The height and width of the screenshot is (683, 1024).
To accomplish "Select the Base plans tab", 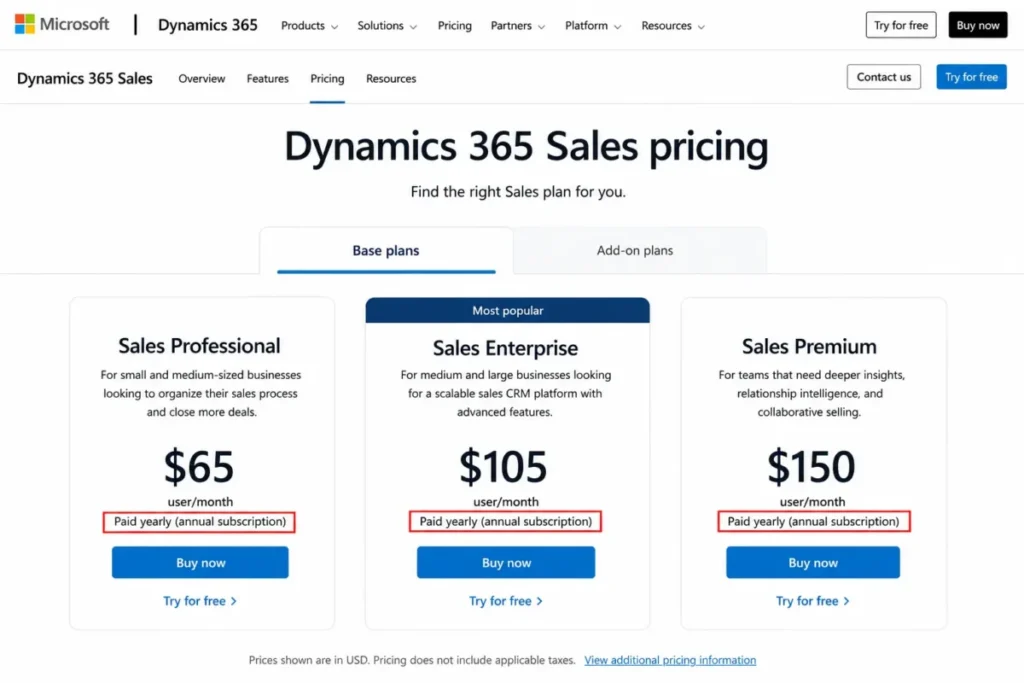I will [x=386, y=251].
